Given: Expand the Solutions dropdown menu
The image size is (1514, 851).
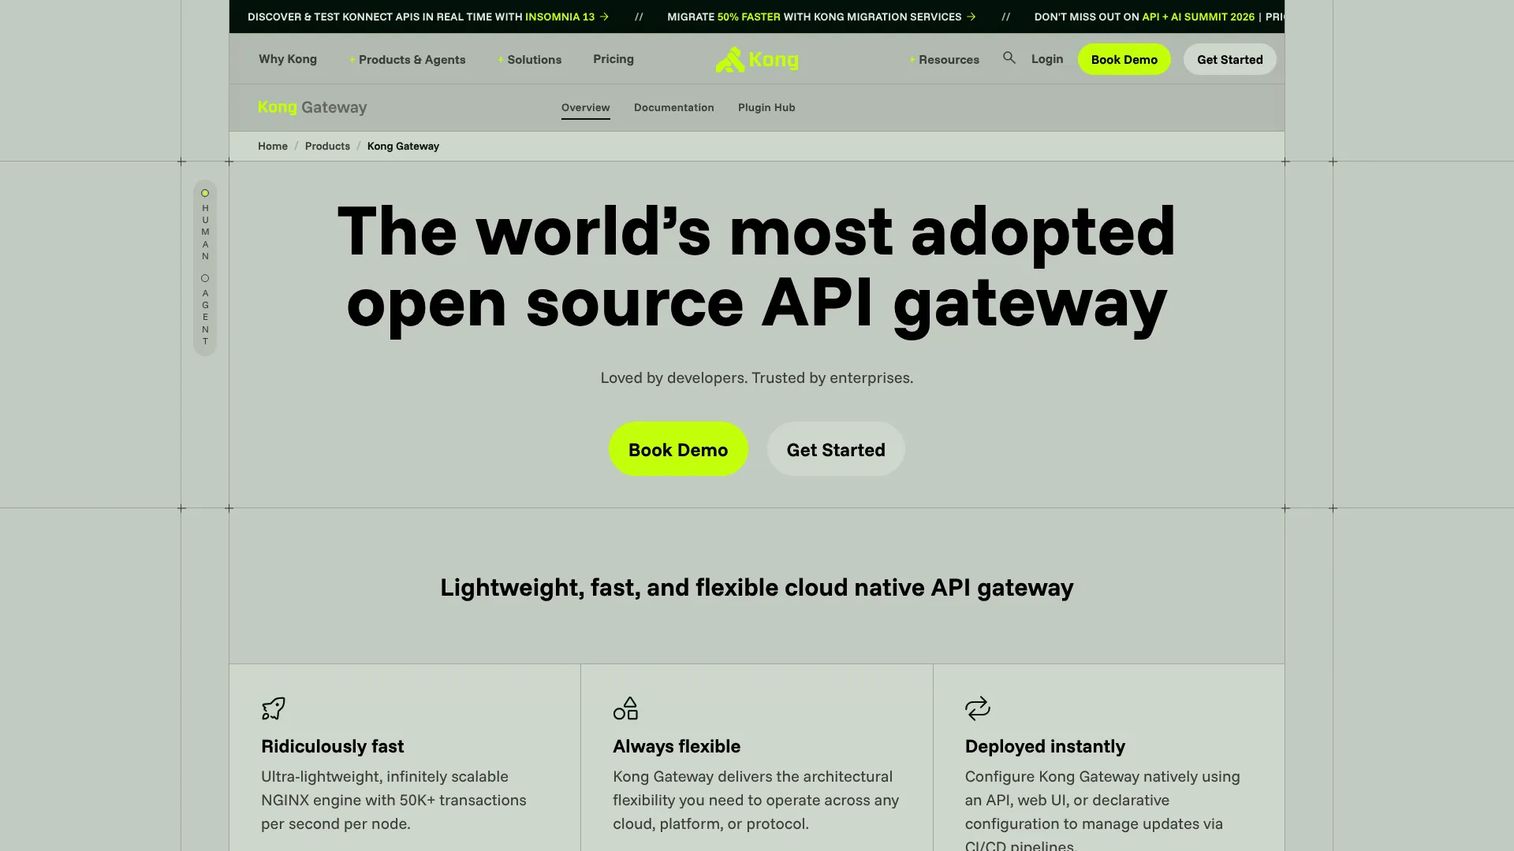Looking at the screenshot, I should pyautogui.click(x=529, y=60).
